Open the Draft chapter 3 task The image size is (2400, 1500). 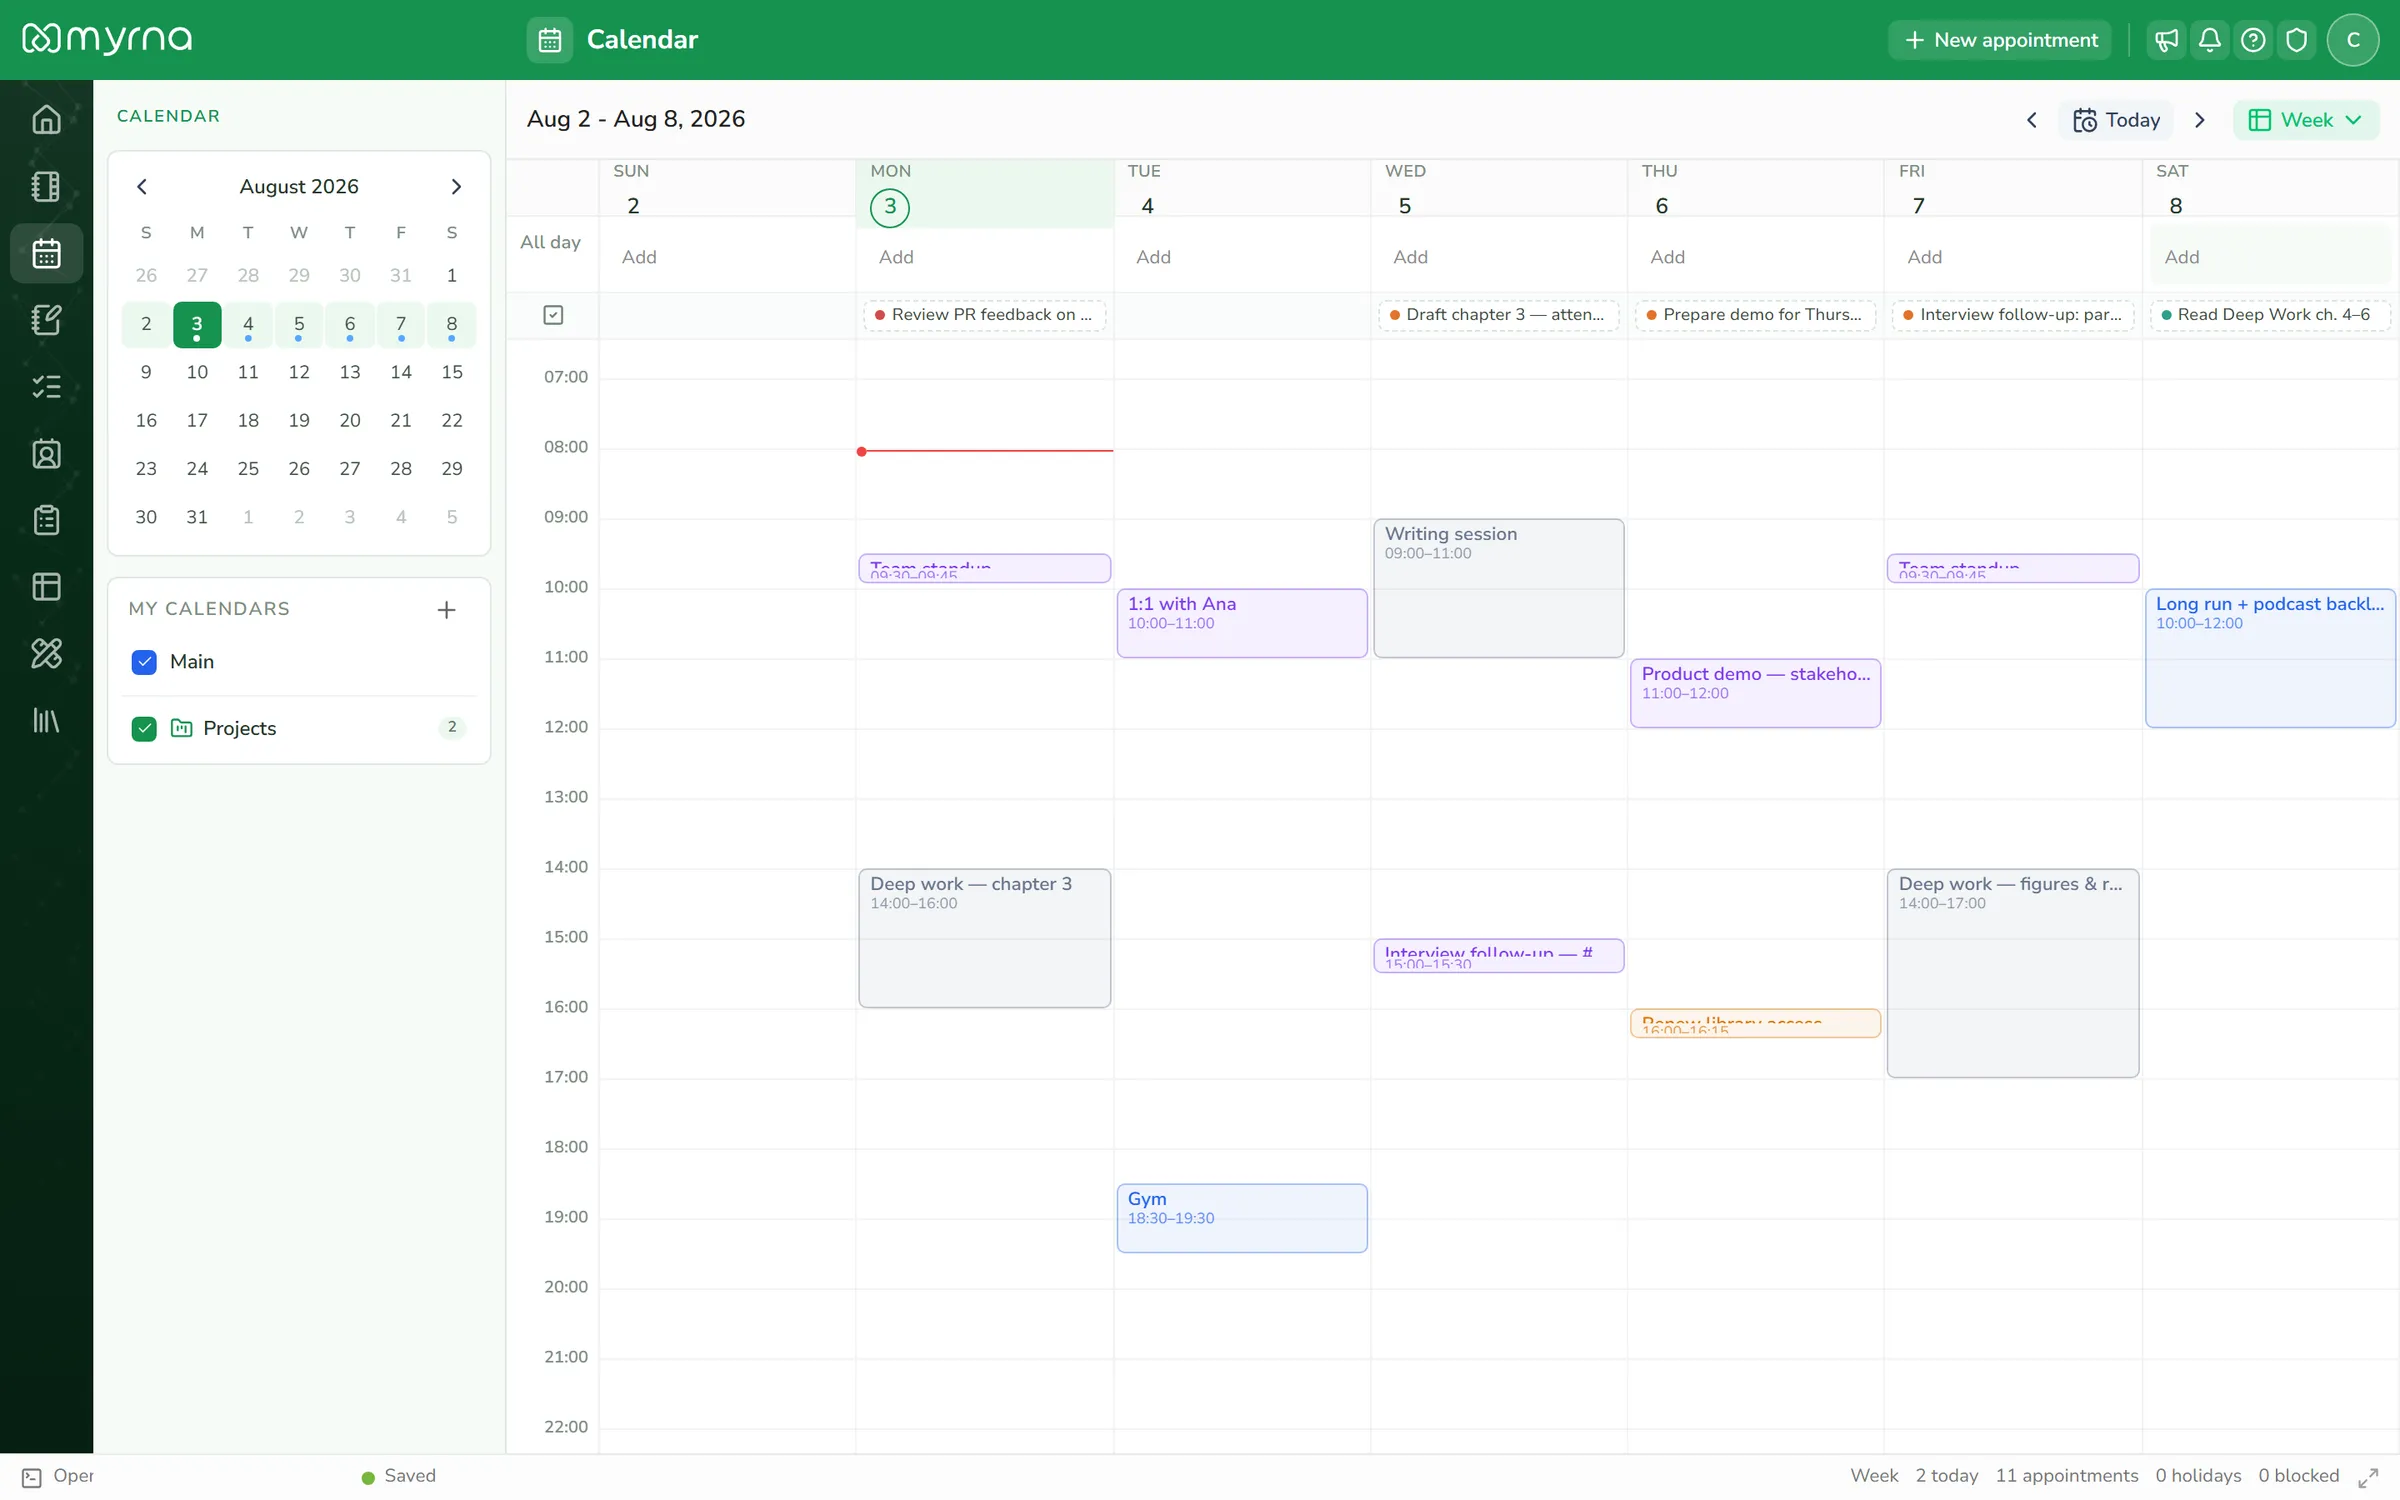pyautogui.click(x=1498, y=315)
